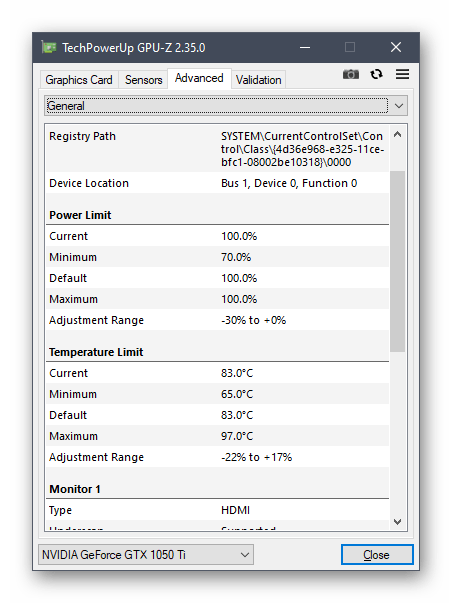Select the Type row label under Monitor 1

[60, 510]
